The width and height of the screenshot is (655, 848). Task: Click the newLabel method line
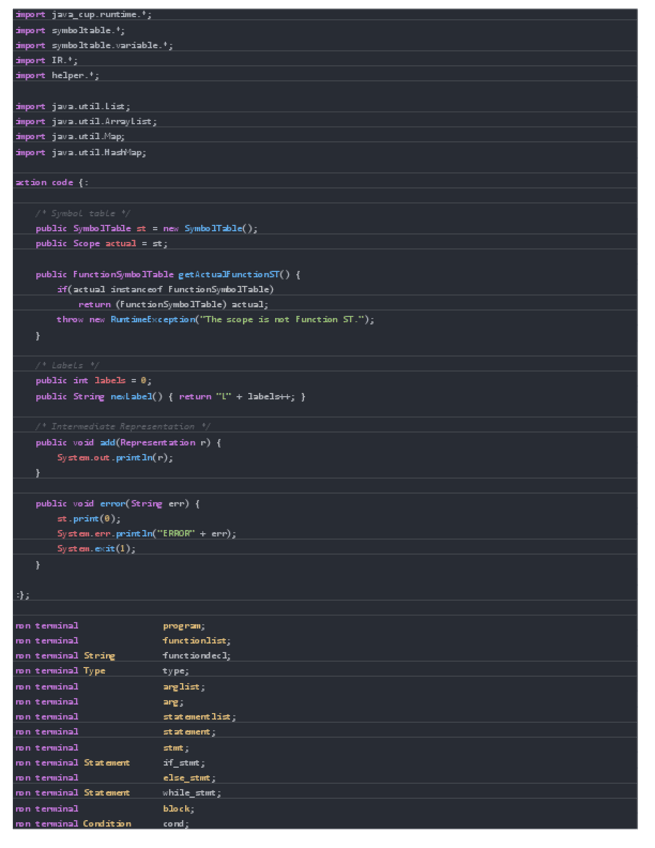click(170, 396)
